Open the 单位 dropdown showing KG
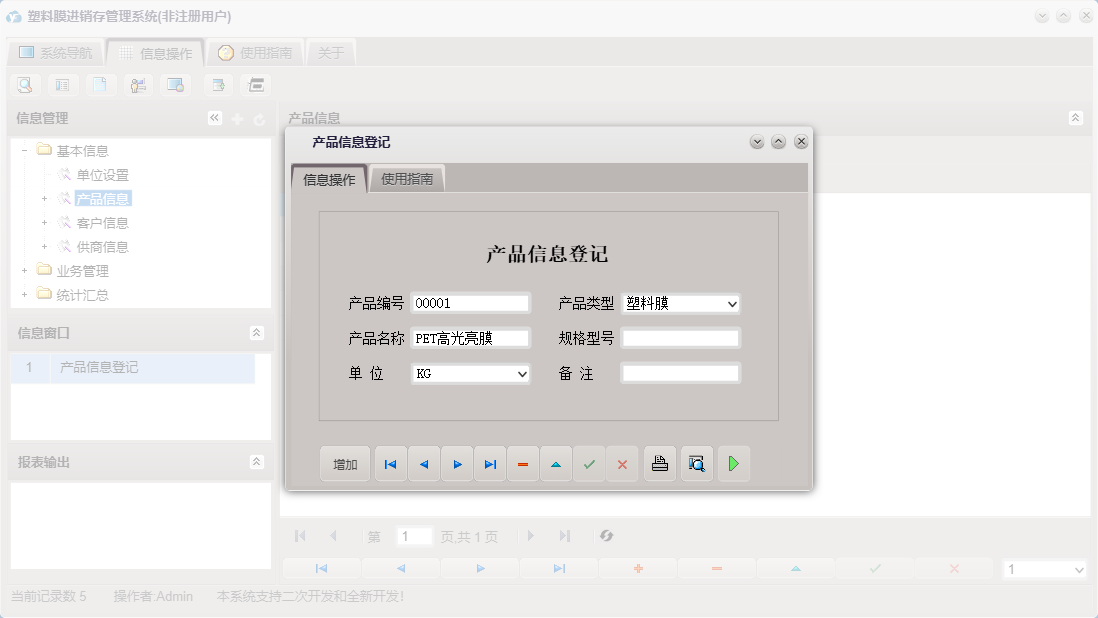The height and width of the screenshot is (618, 1098). click(522, 373)
